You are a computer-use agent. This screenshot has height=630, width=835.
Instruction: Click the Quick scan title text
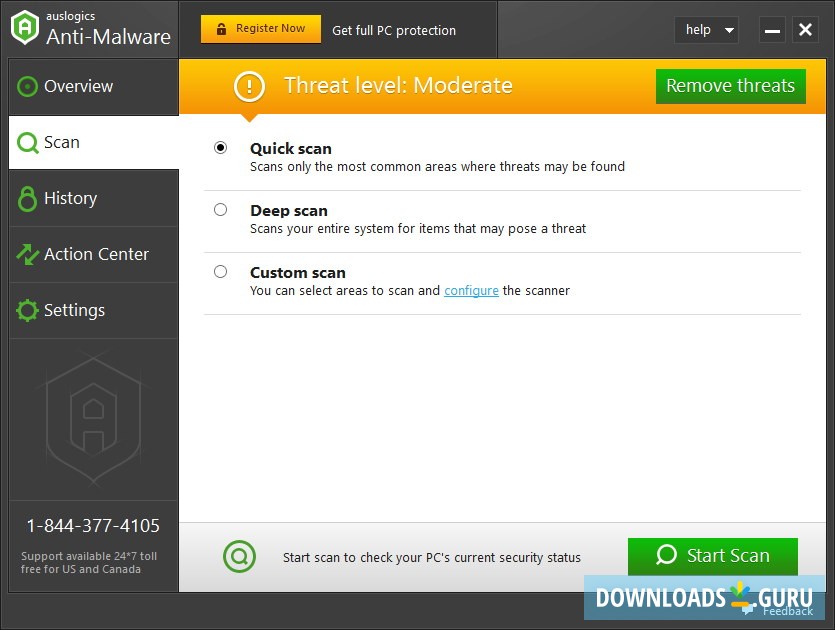pos(291,149)
